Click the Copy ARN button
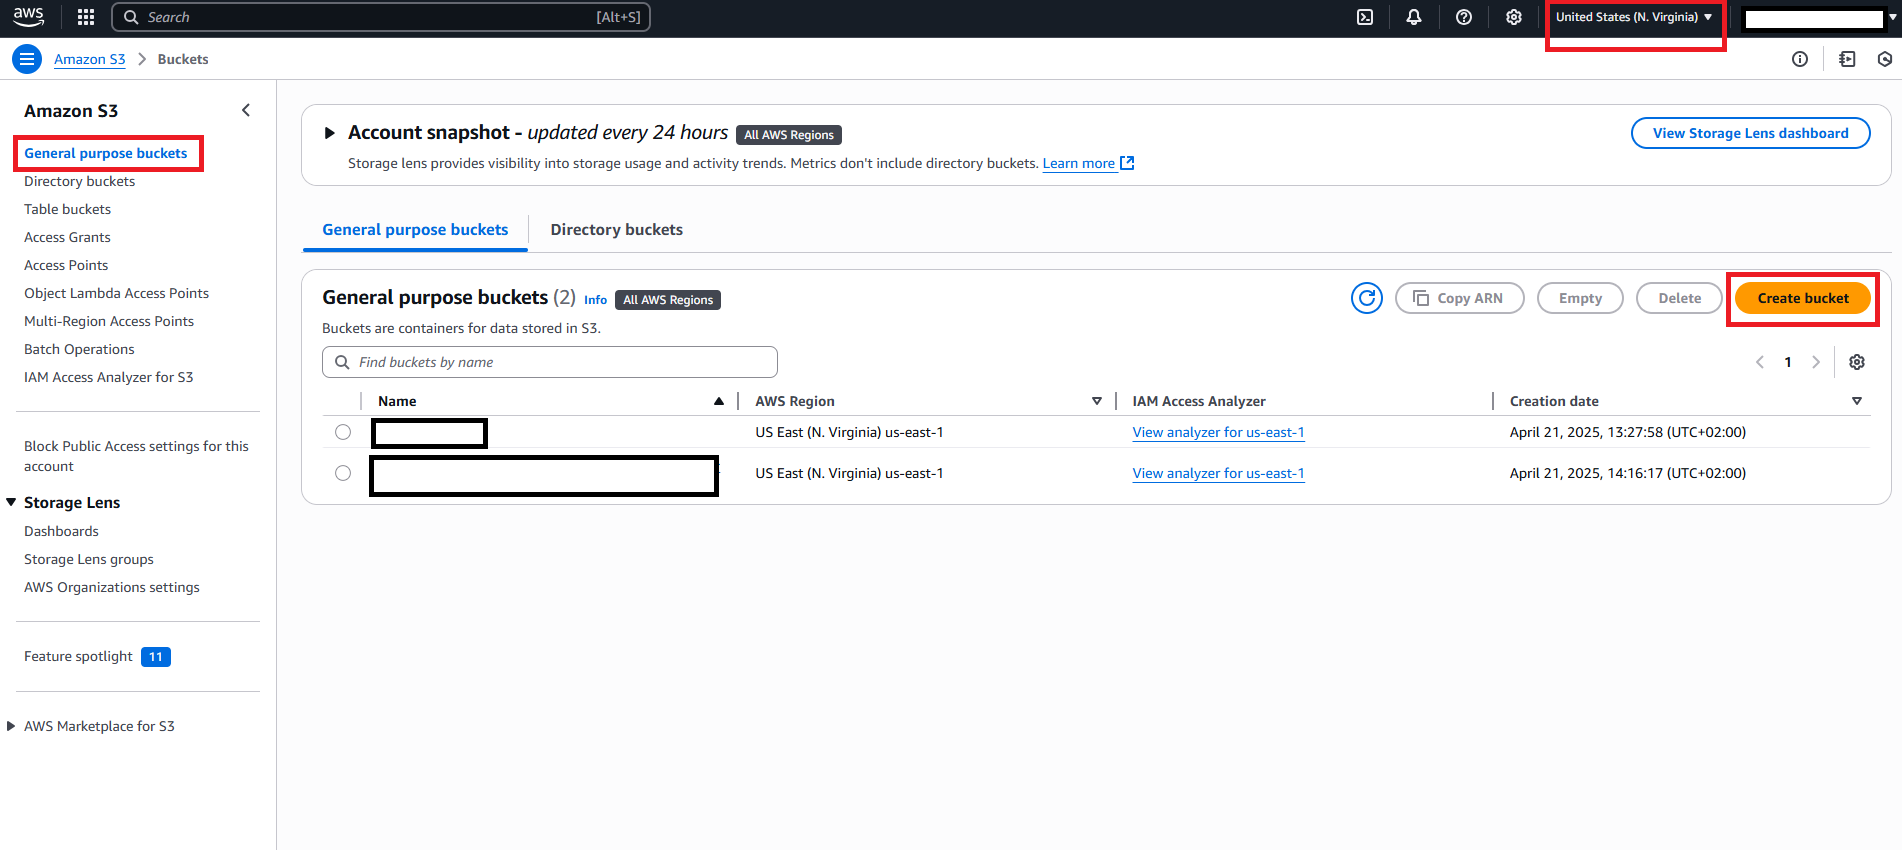This screenshot has height=850, width=1902. click(x=1460, y=298)
